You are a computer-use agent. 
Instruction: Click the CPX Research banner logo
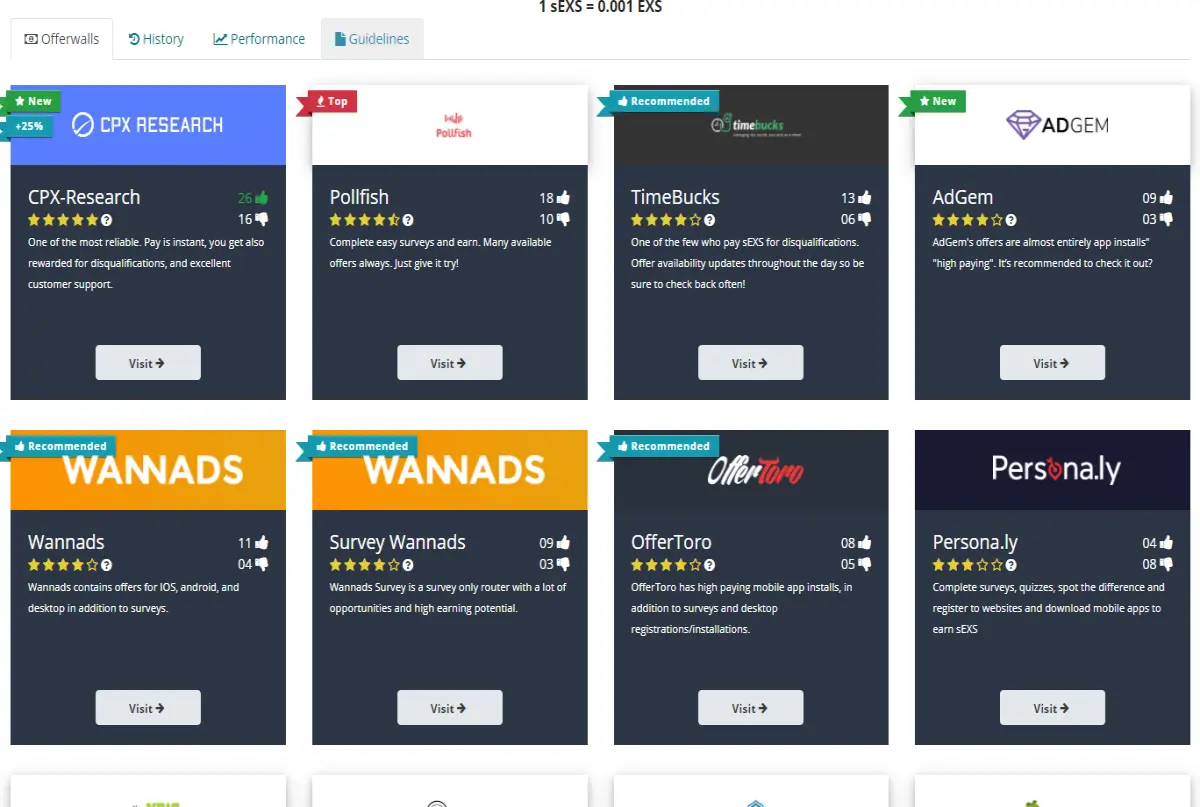pos(148,125)
